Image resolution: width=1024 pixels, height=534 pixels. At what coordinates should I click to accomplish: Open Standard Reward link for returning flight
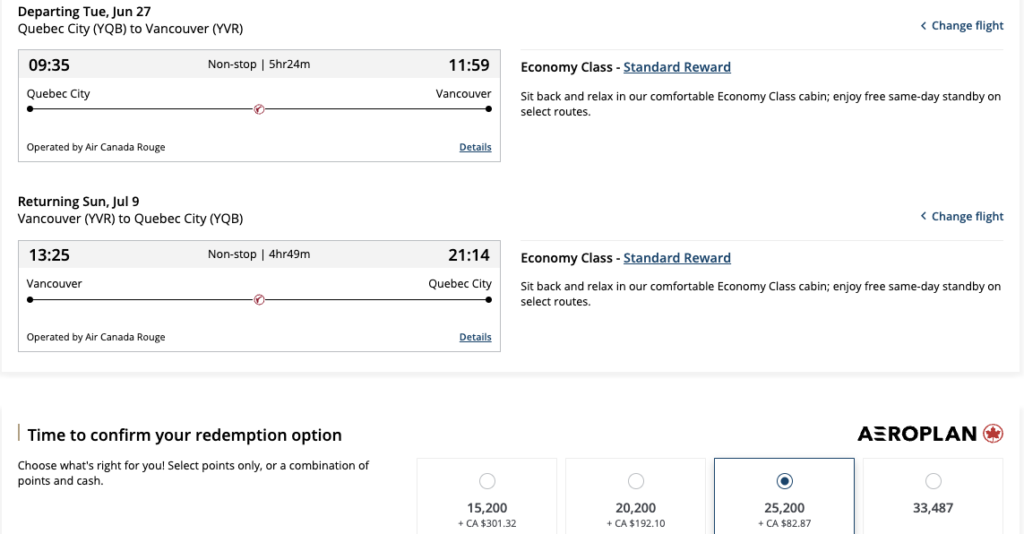(677, 258)
